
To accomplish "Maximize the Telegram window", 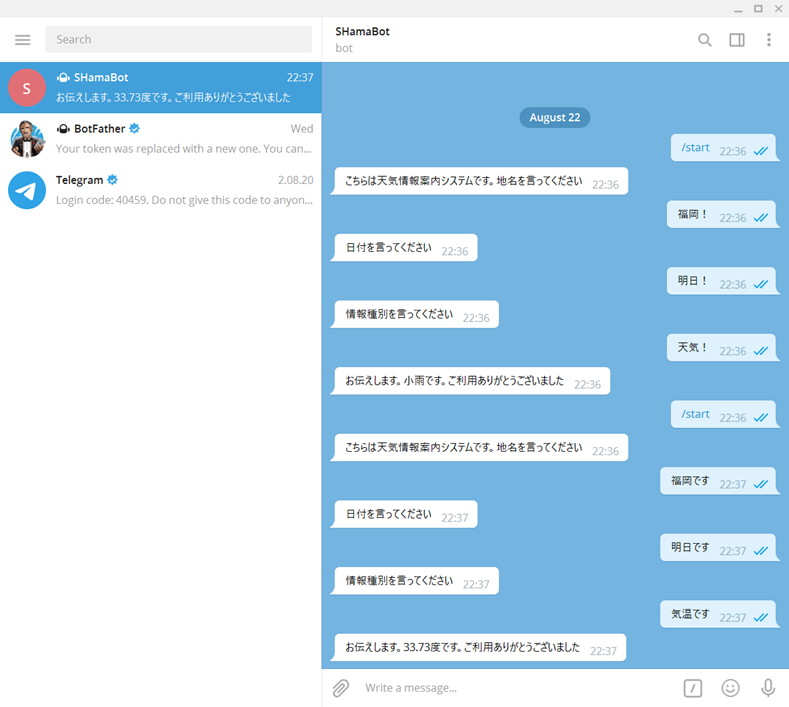I will click(x=758, y=8).
